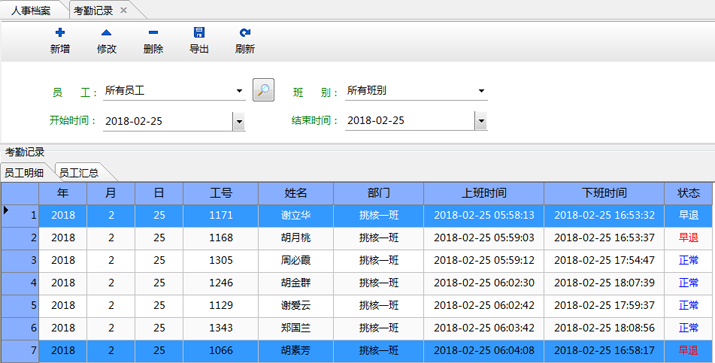This screenshot has height=363, width=715.
Task: Click the 部门 column header
Action: coord(378,193)
